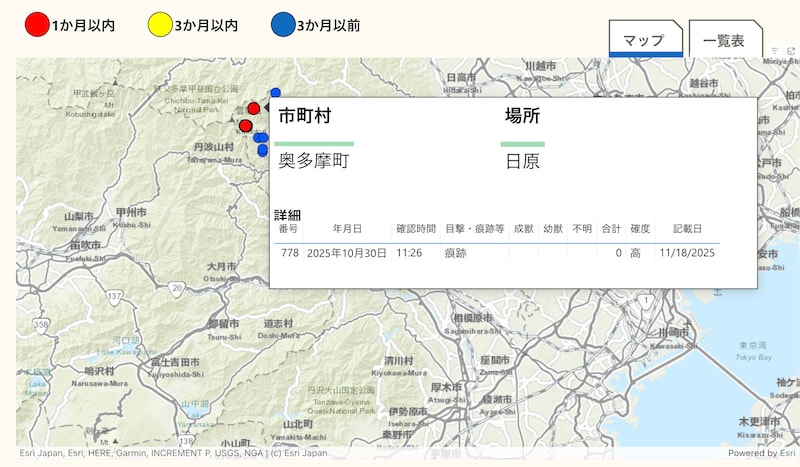
Task: Click the lower red marker near Tabayama
Action: pyautogui.click(x=245, y=126)
